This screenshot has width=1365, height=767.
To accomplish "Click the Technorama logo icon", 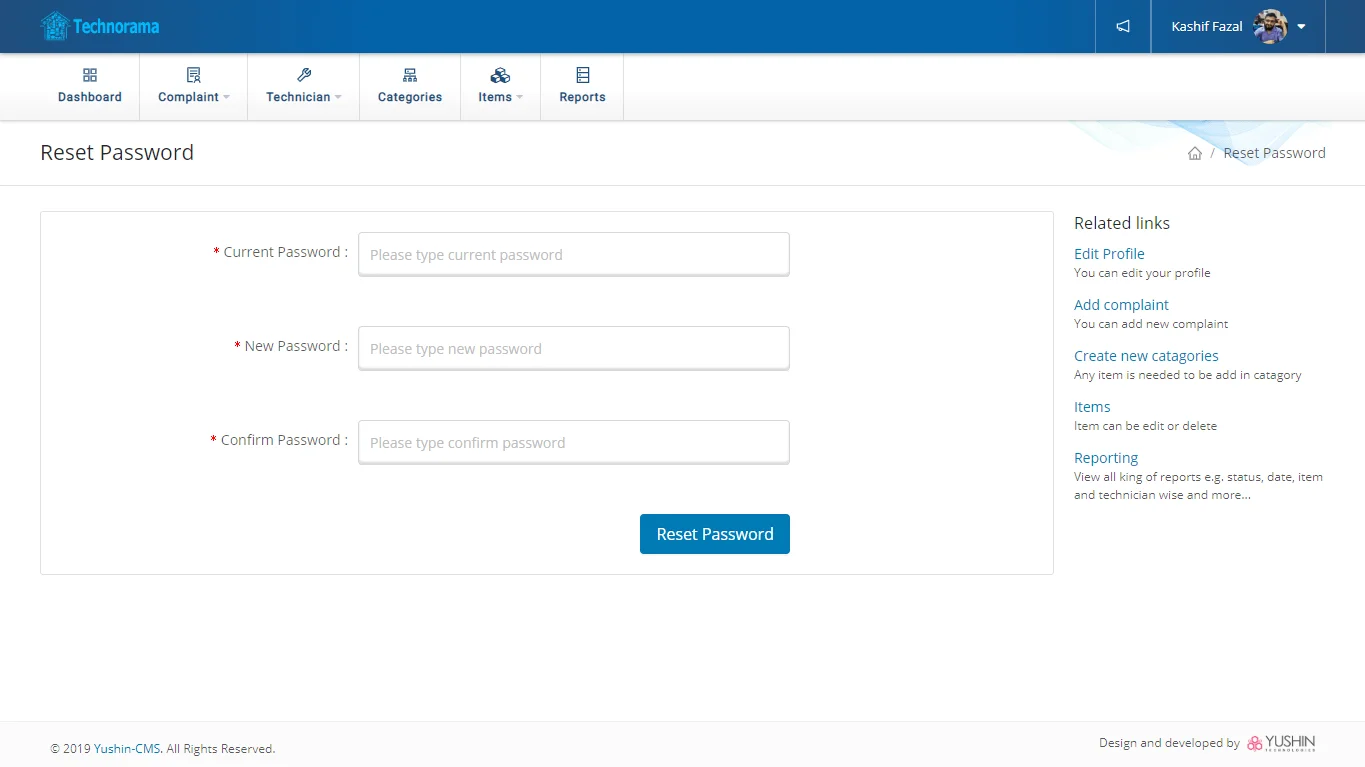I will (55, 26).
